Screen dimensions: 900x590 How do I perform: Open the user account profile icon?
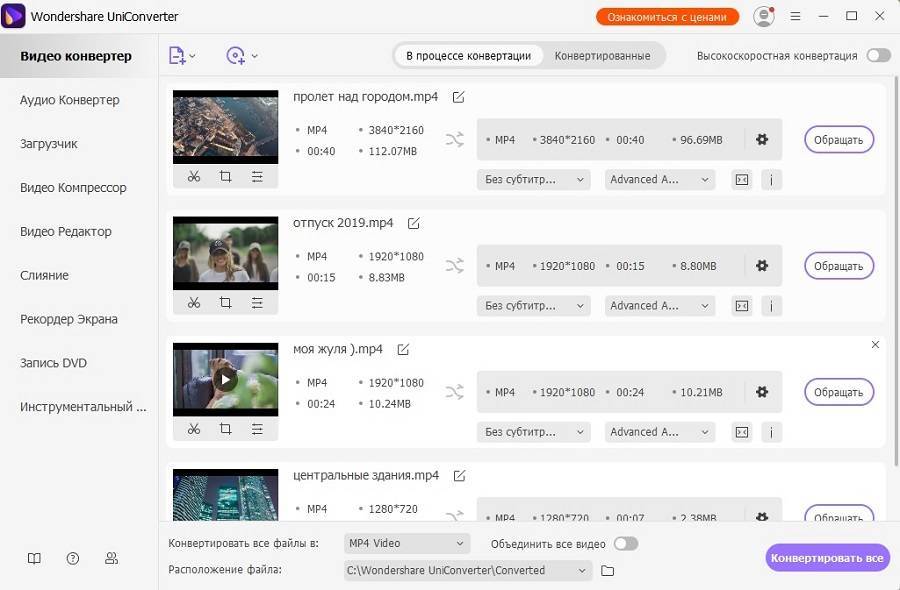764,17
